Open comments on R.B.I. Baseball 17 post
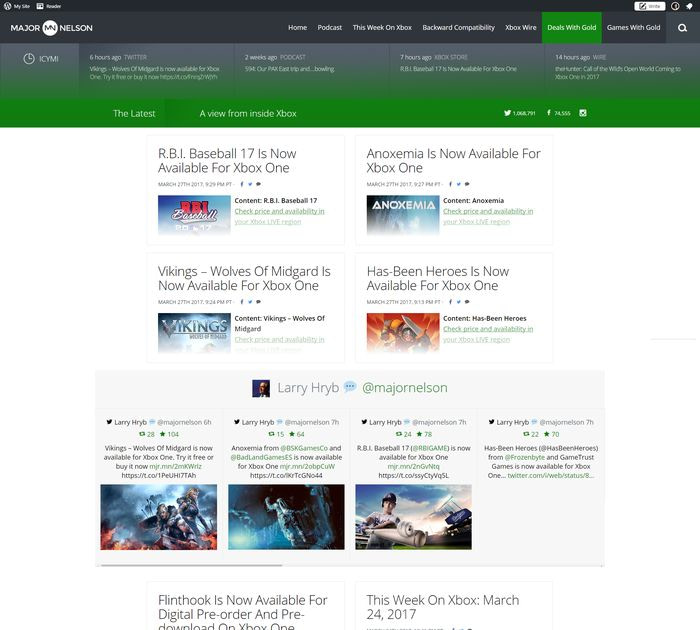 (x=258, y=184)
